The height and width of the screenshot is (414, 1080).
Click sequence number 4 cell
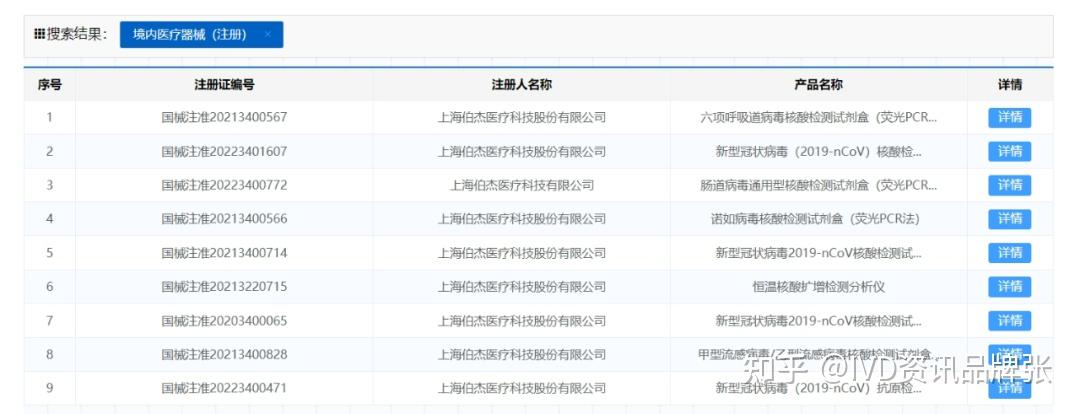pyautogui.click(x=50, y=219)
